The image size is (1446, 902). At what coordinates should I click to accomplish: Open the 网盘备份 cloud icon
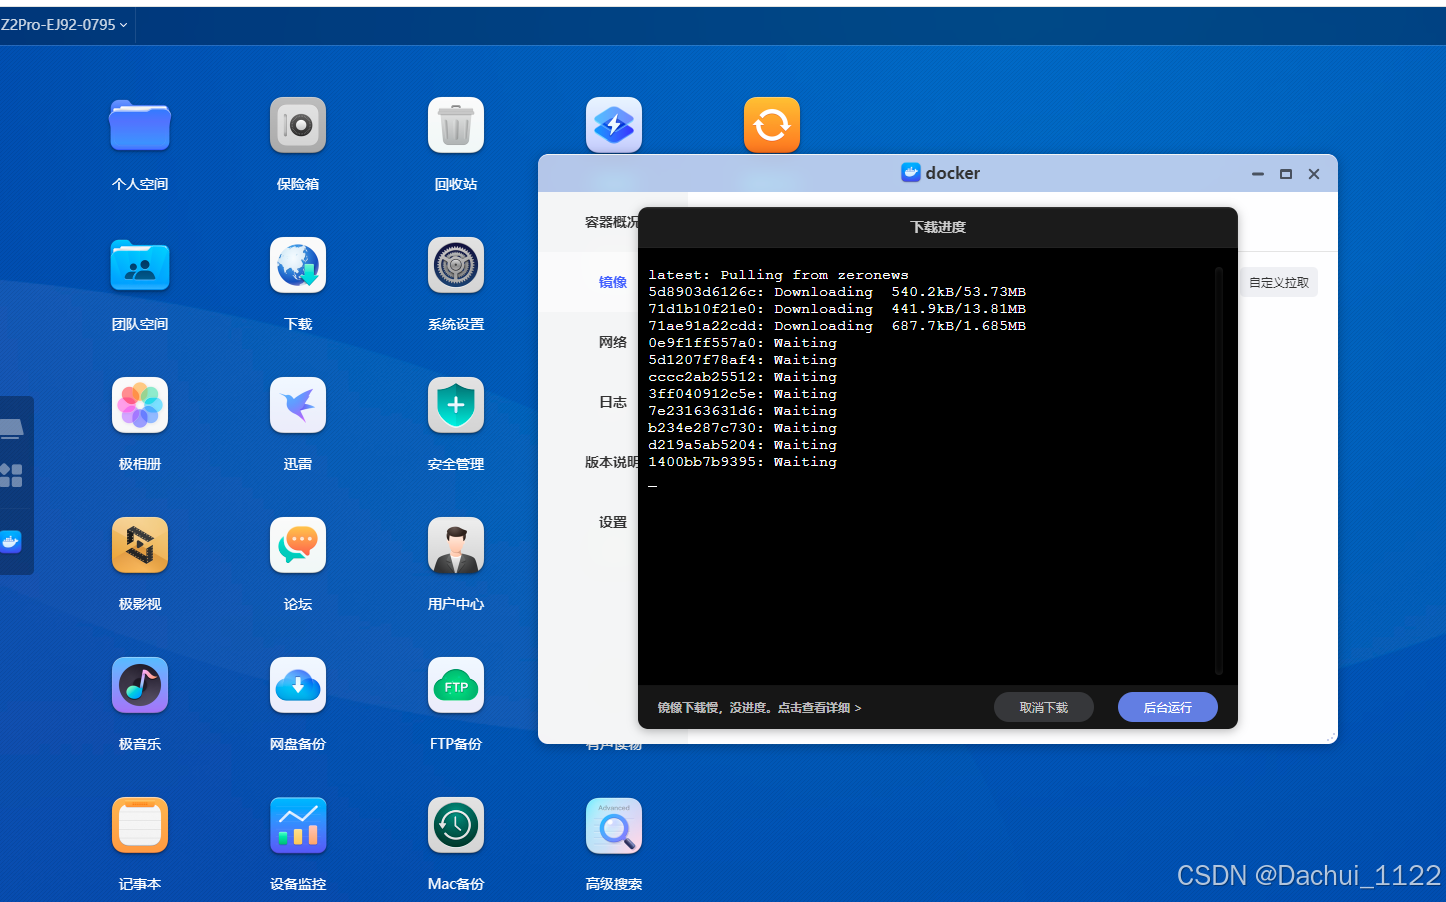click(298, 685)
